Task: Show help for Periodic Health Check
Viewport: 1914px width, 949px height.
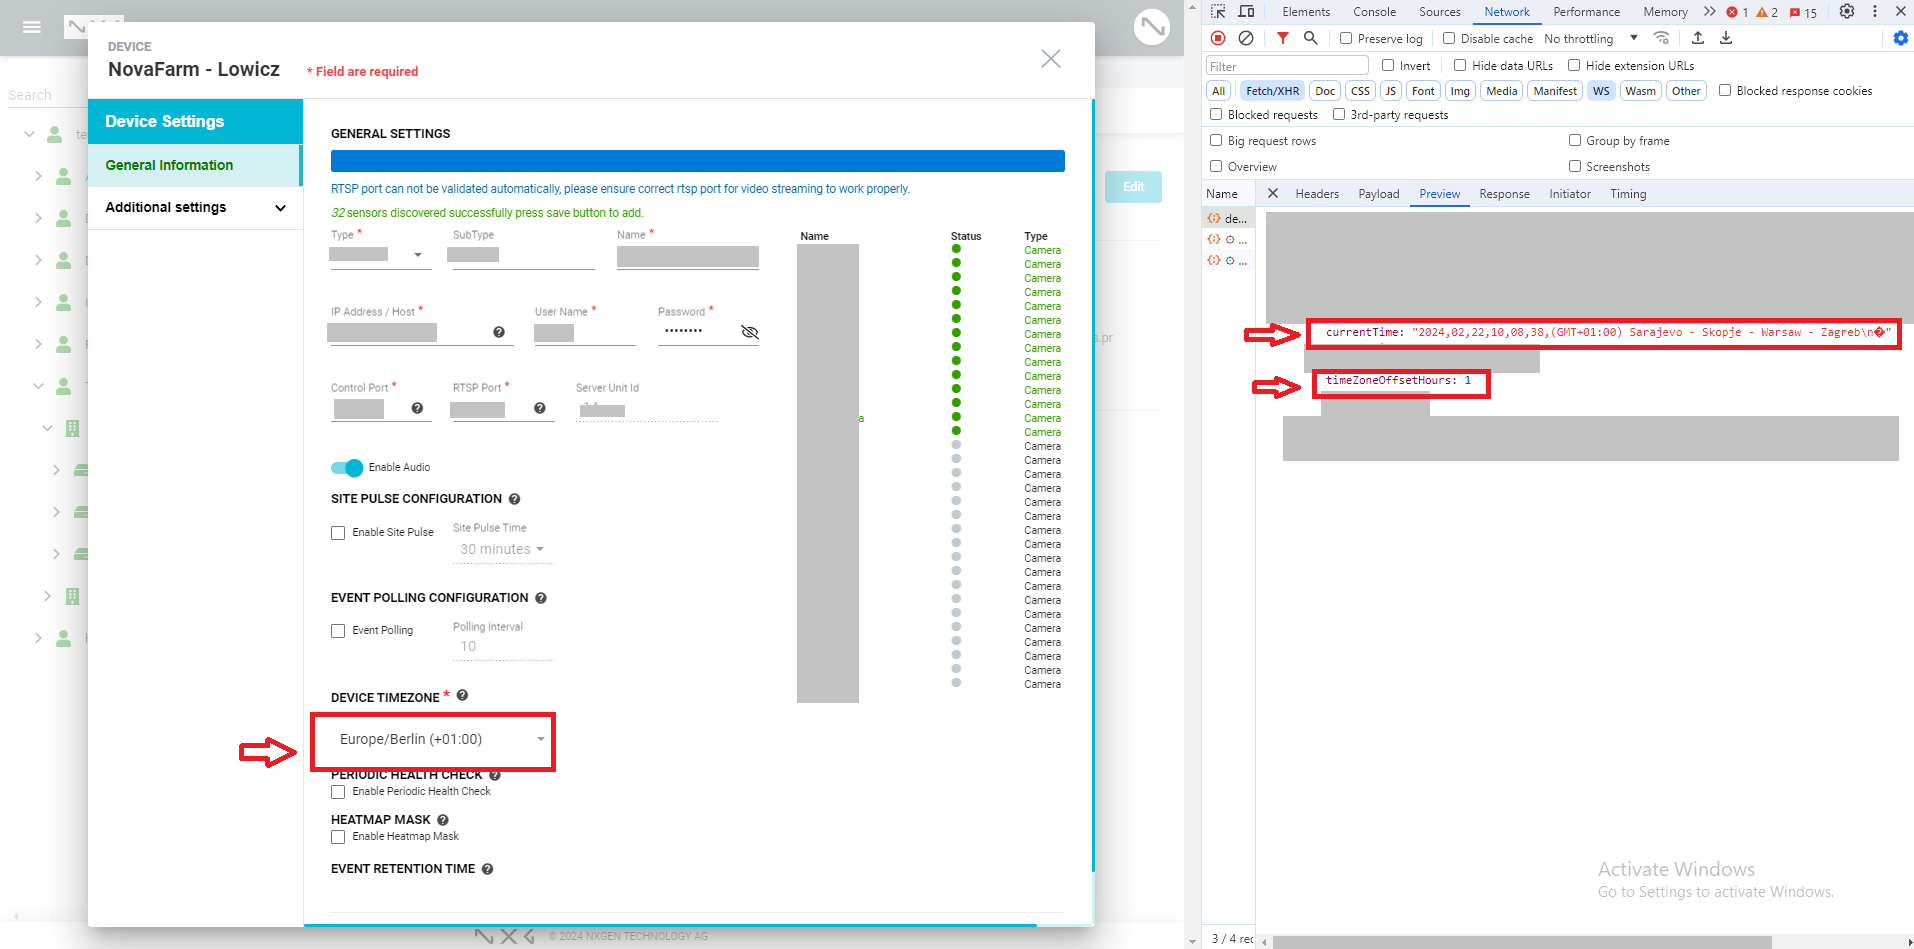Action: (x=495, y=775)
